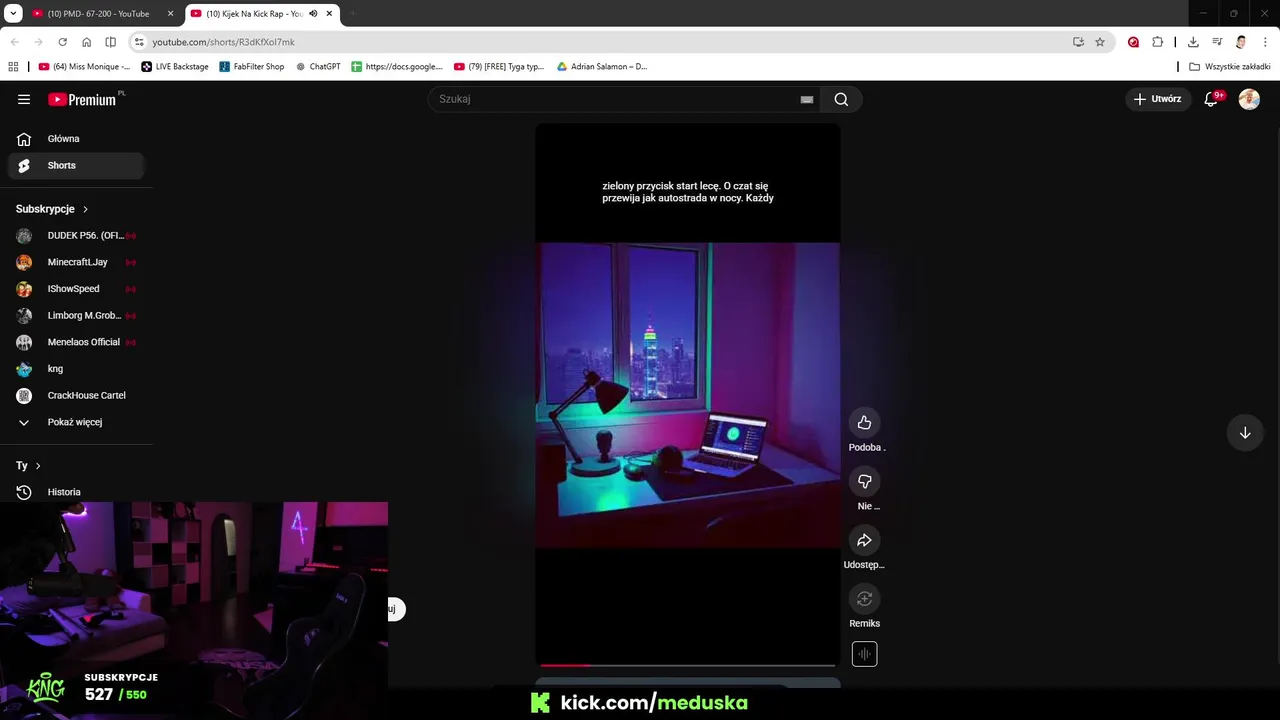Screen dimensions: 1280x720
Task: Expand the Ty section chevron
Action: pos(38,466)
